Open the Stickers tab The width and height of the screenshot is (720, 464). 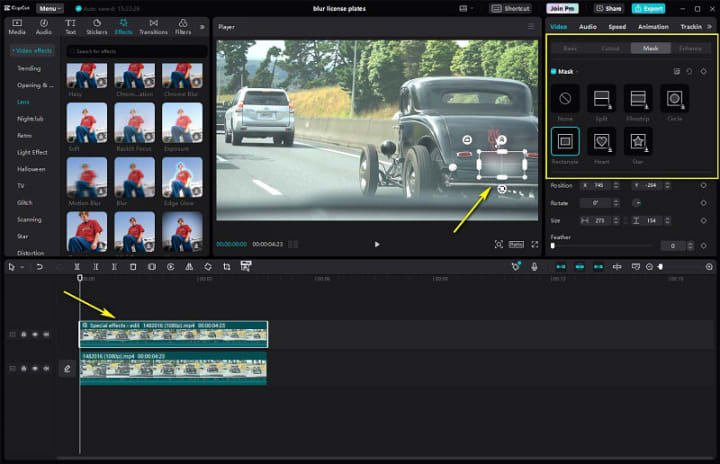coord(96,27)
